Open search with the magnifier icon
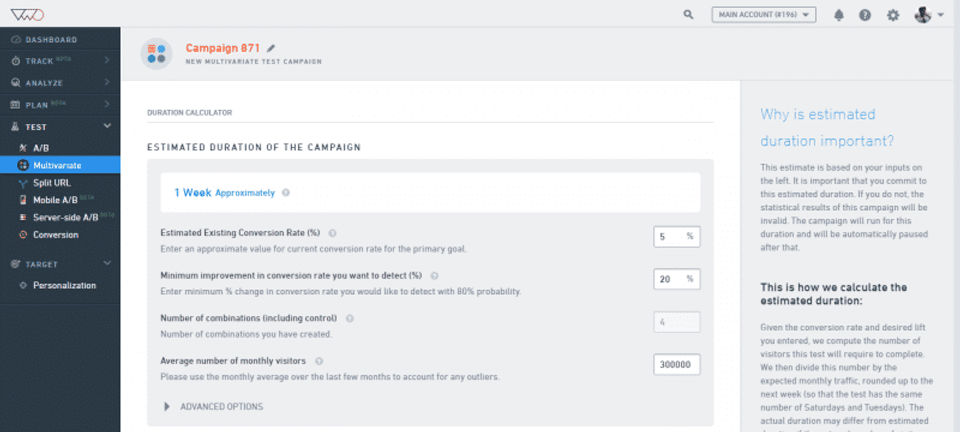The width and height of the screenshot is (960, 432). pos(688,15)
